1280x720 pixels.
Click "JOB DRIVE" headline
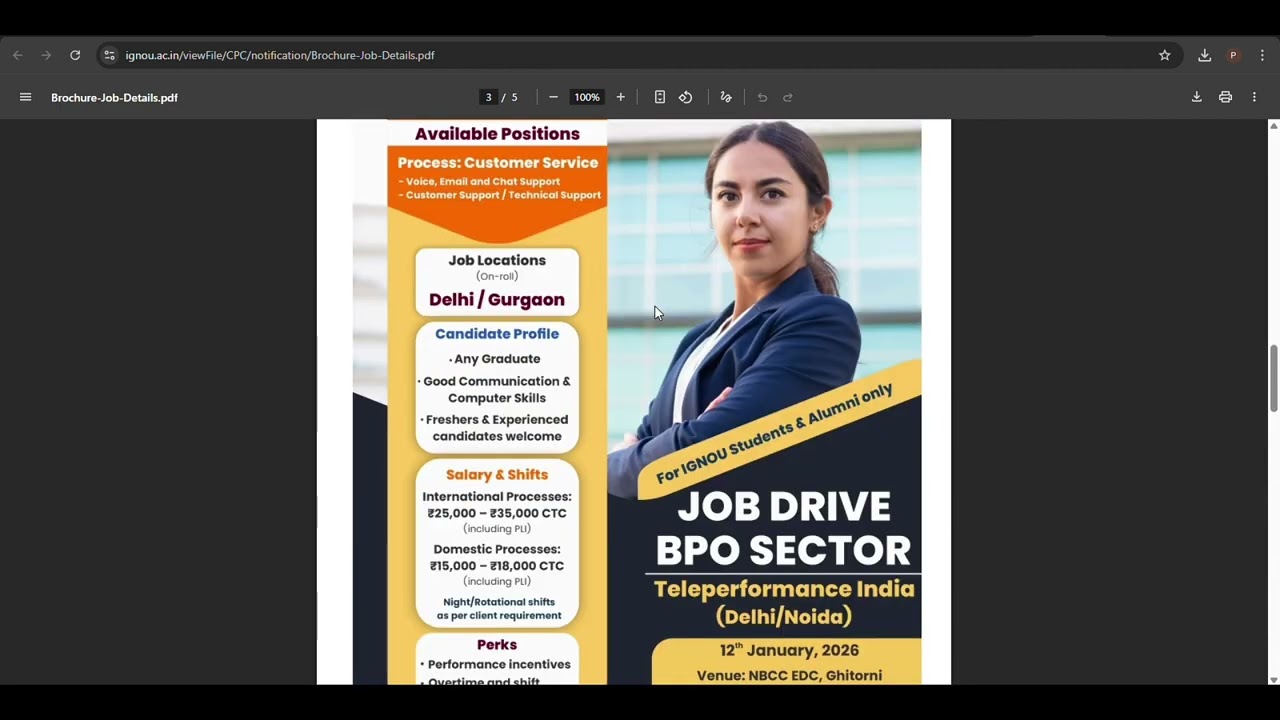click(x=784, y=507)
